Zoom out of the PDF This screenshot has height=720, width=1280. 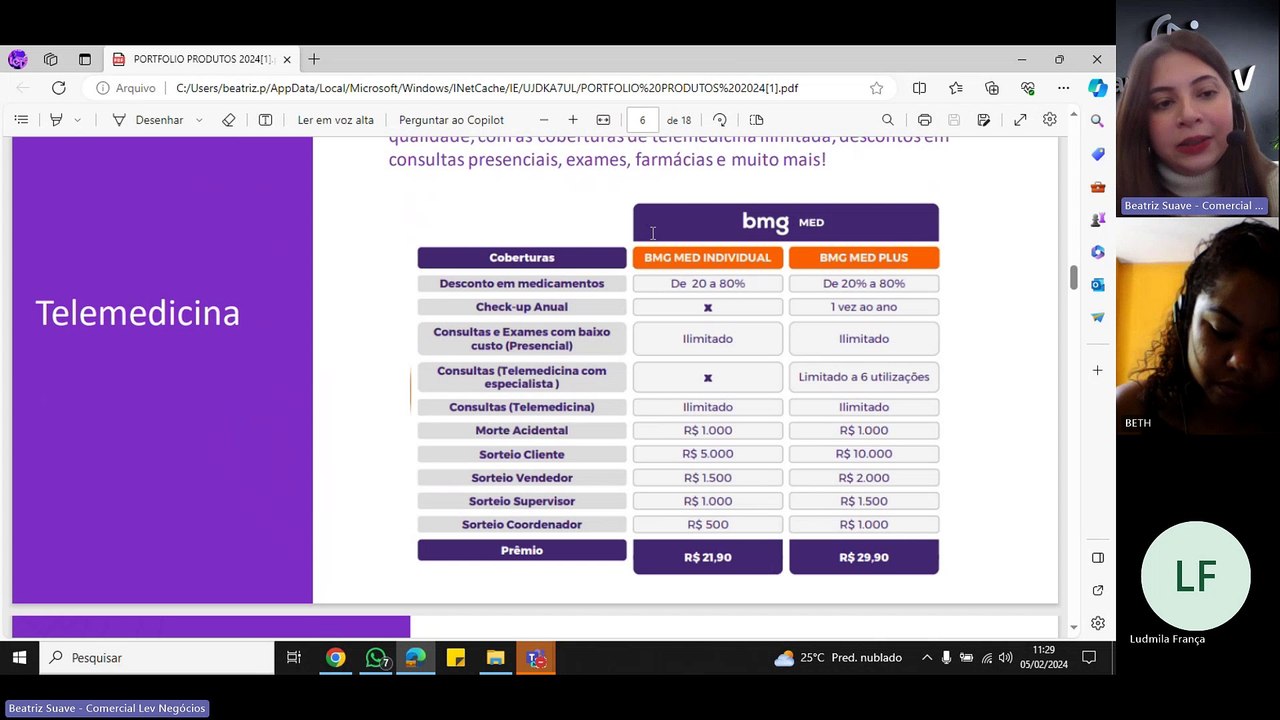(544, 120)
